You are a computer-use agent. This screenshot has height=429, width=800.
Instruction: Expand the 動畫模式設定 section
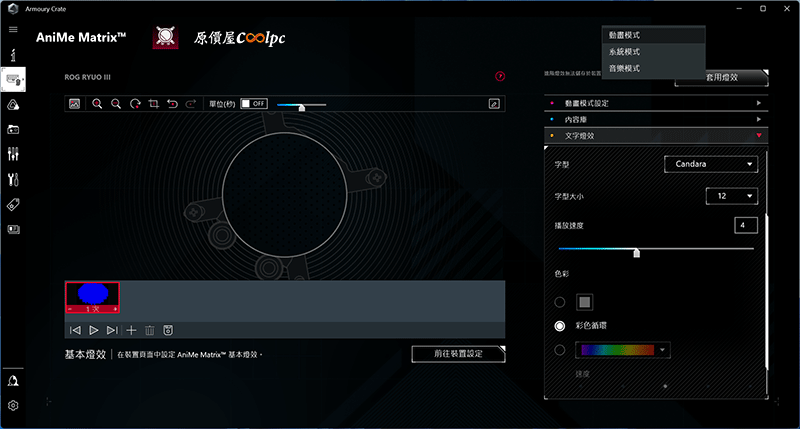coord(656,103)
